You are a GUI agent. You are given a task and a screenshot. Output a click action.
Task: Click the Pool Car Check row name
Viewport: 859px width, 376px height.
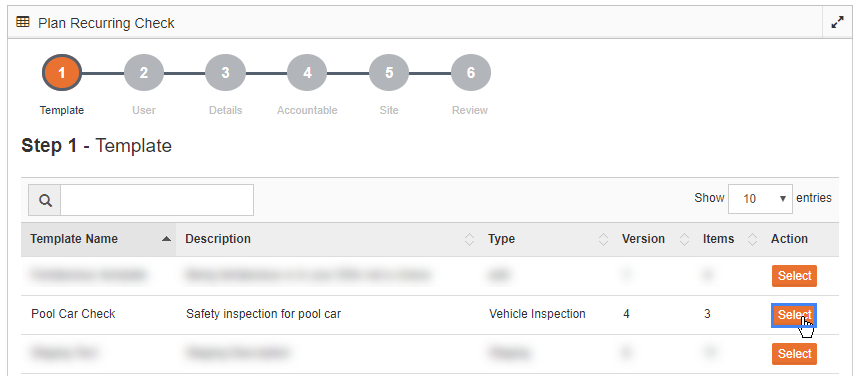point(73,314)
